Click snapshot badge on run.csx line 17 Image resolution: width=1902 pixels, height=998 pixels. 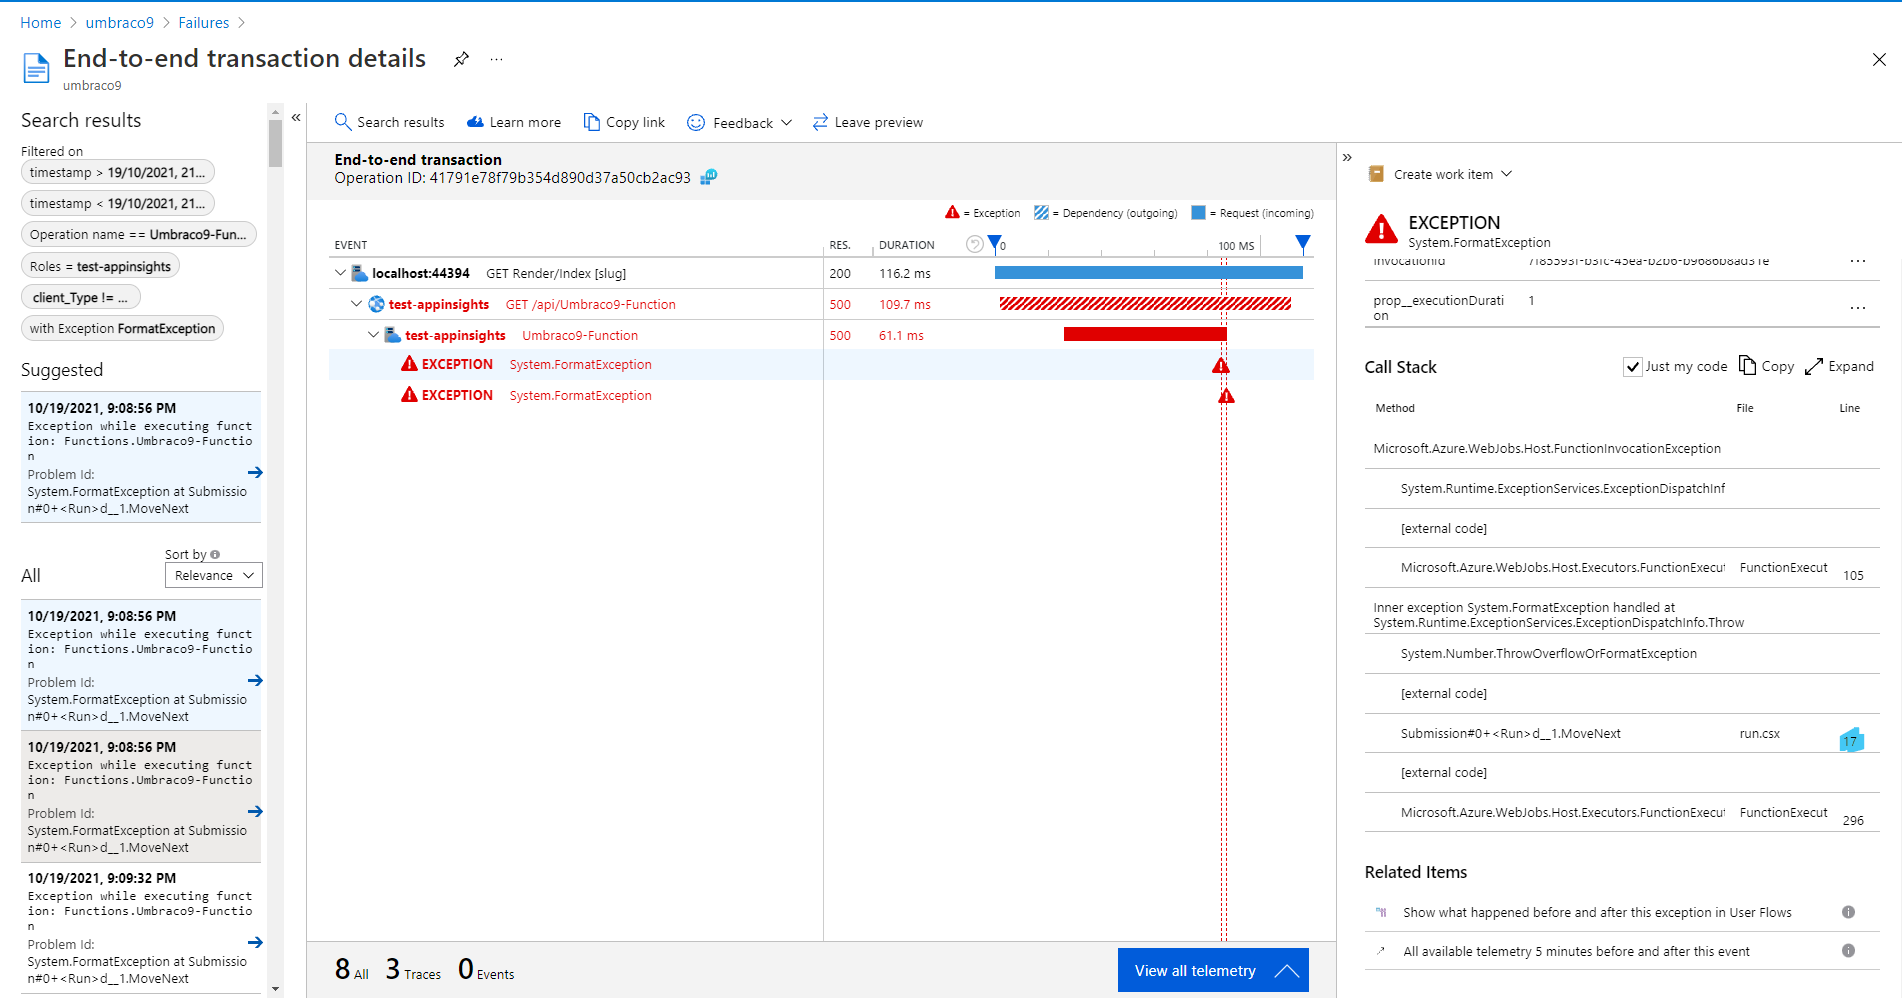1851,740
